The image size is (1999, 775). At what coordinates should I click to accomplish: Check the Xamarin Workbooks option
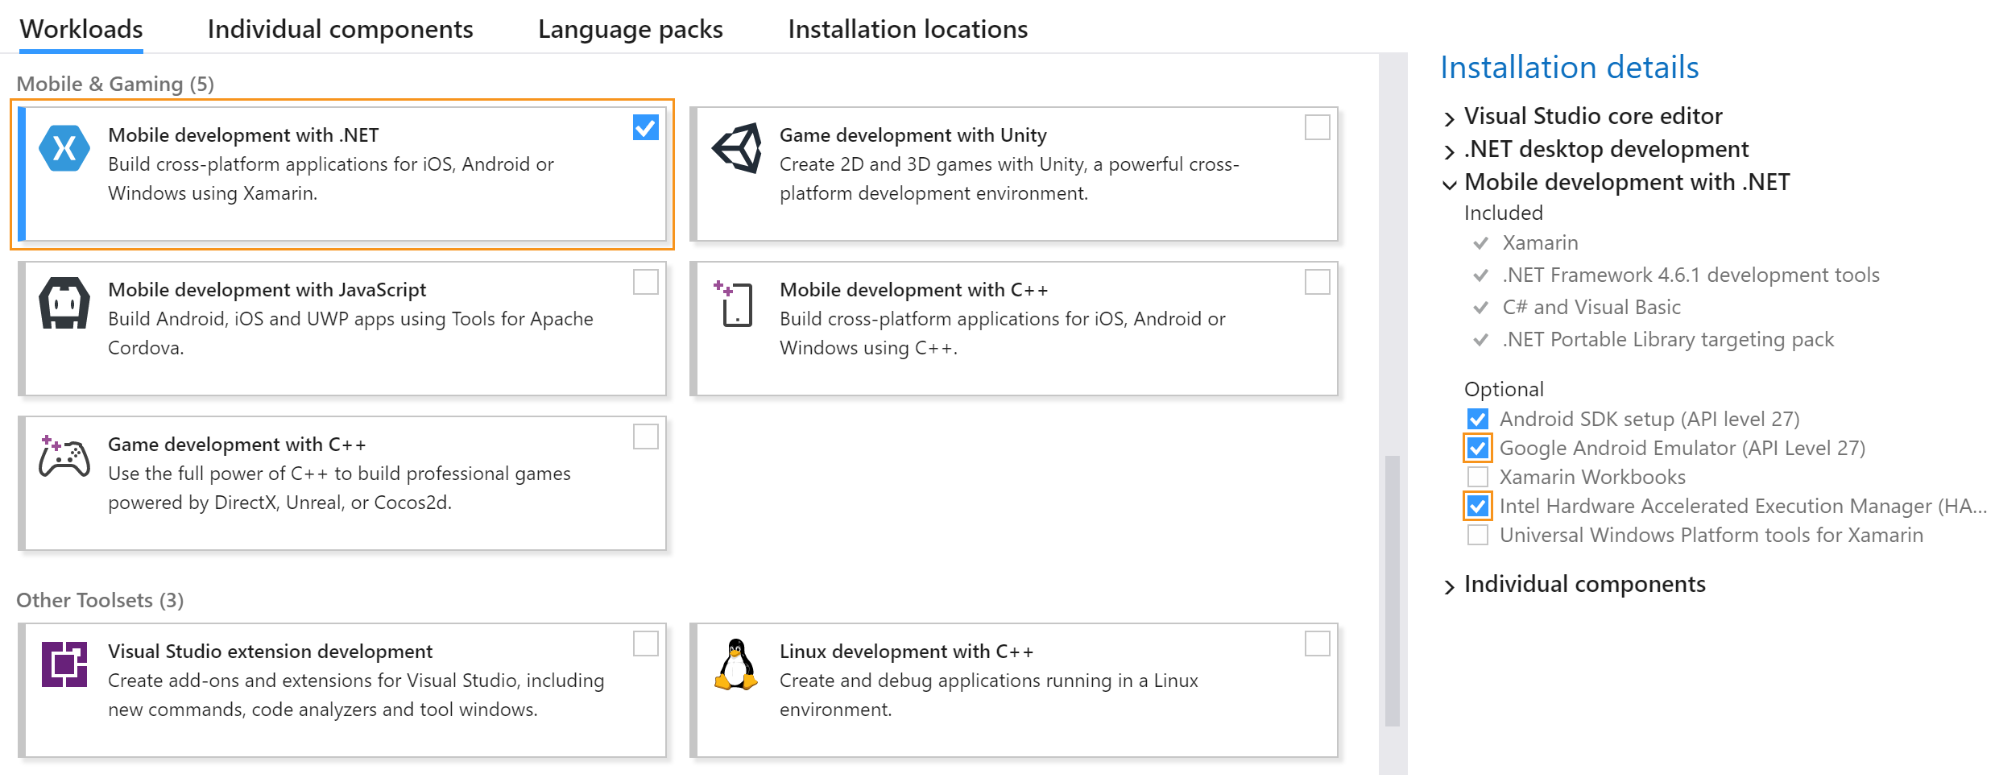(x=1477, y=477)
